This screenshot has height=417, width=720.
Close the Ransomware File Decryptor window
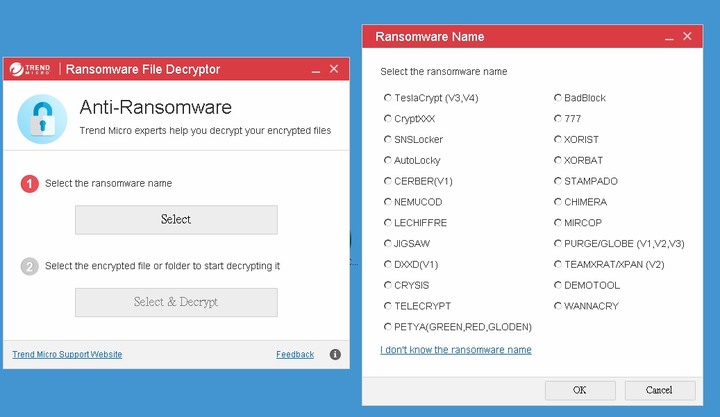334,69
